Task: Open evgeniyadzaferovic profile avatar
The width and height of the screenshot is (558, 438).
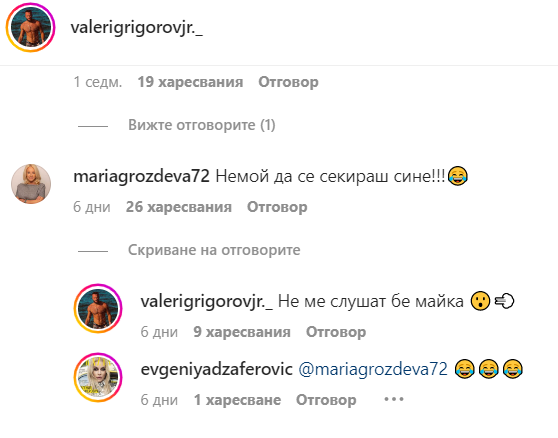Action: point(98,377)
